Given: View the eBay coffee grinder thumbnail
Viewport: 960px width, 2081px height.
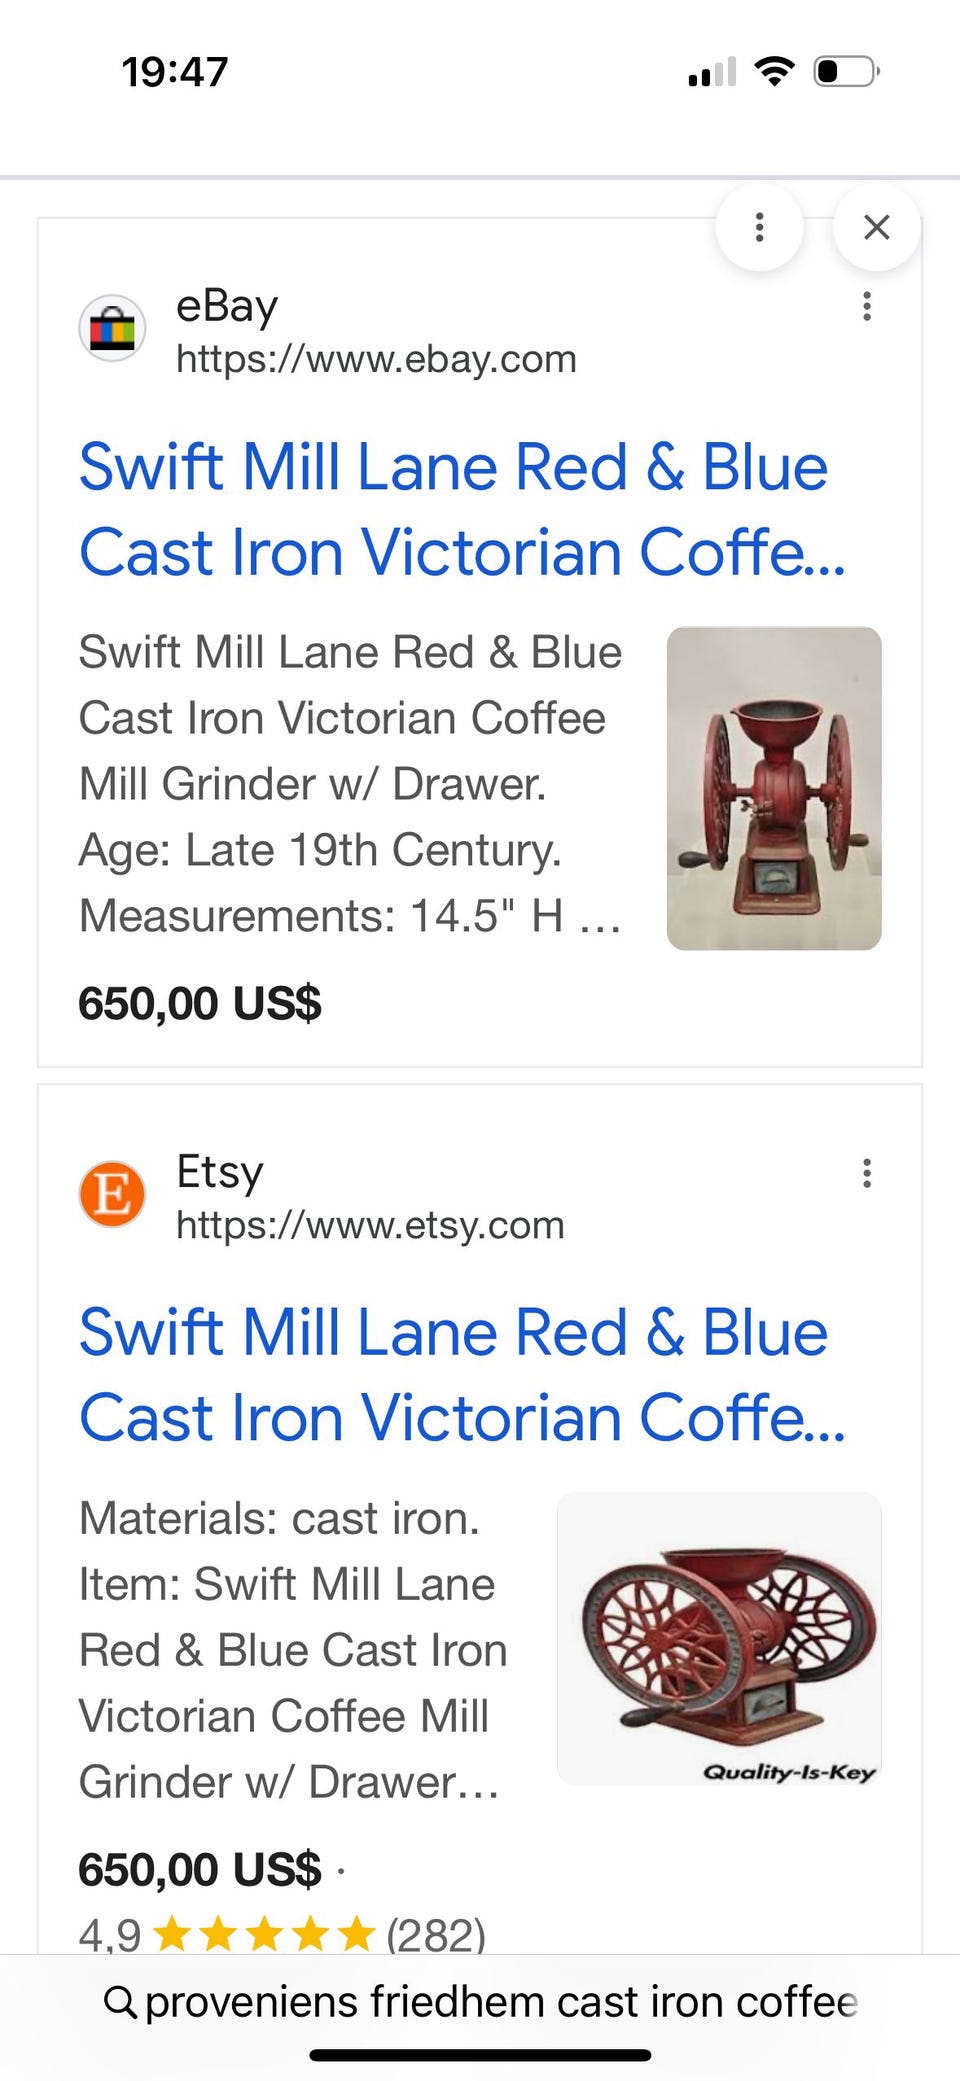Looking at the screenshot, I should [774, 788].
